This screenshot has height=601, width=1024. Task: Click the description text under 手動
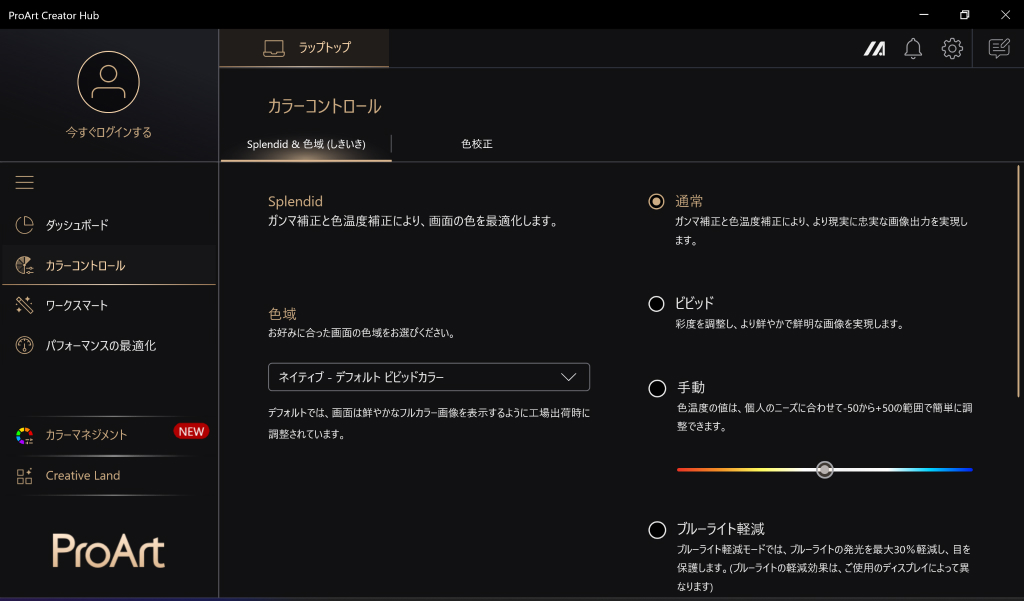(x=824, y=417)
